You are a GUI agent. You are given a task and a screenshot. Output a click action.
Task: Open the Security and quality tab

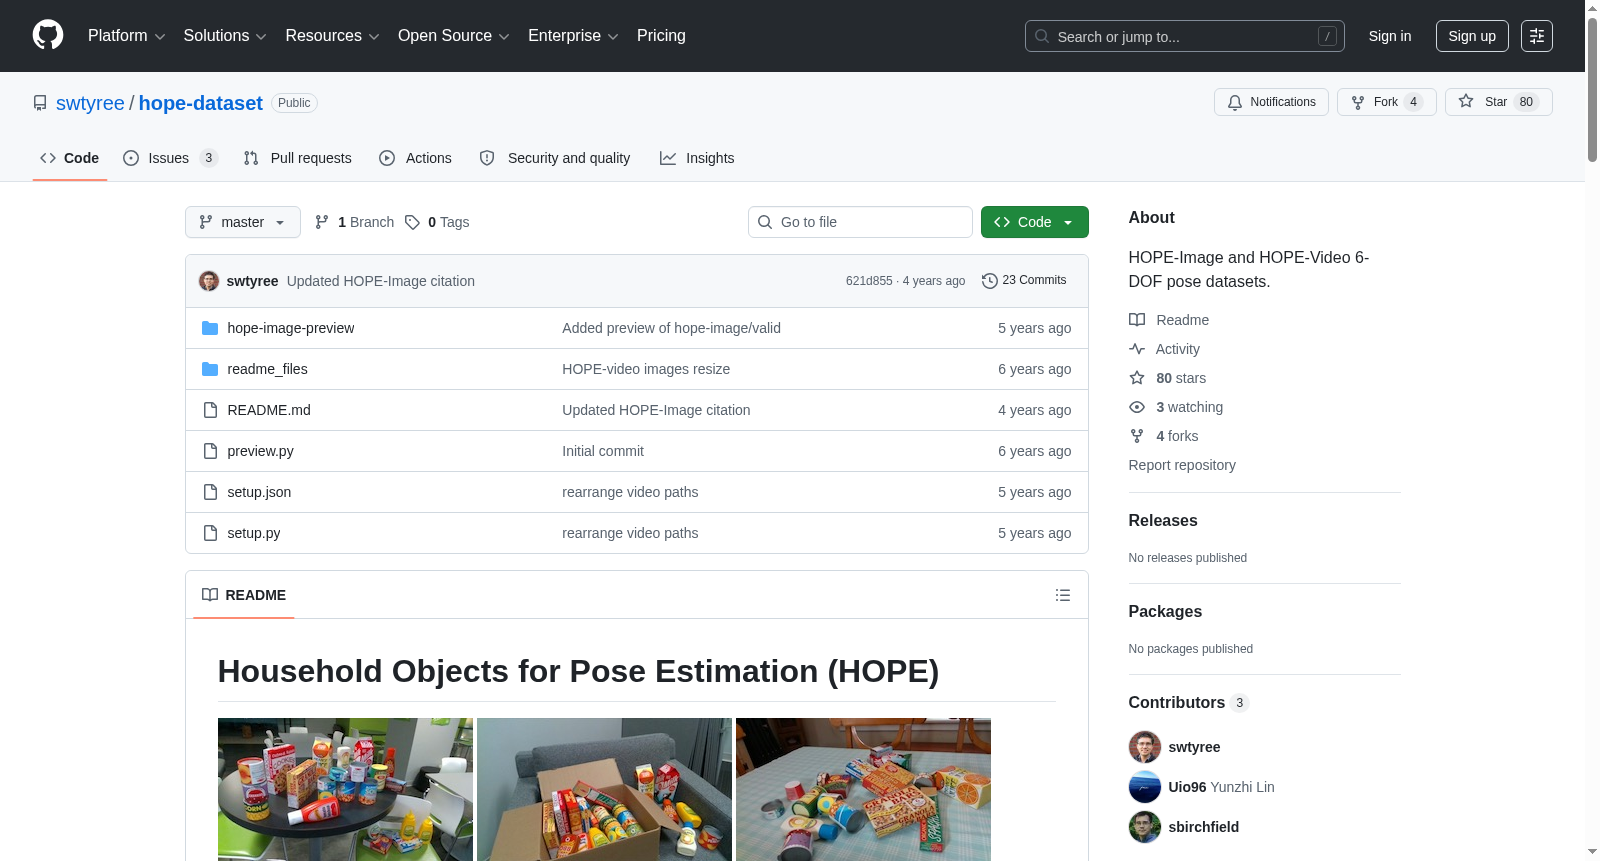click(x=555, y=158)
